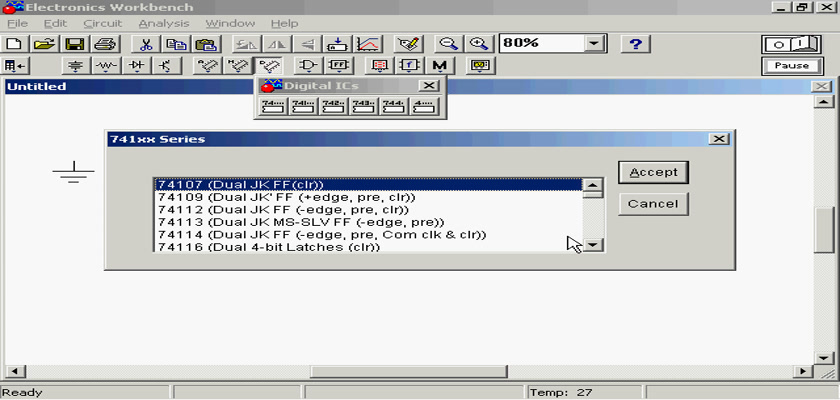
Task: Open component properties icon
Action: click(x=409, y=43)
